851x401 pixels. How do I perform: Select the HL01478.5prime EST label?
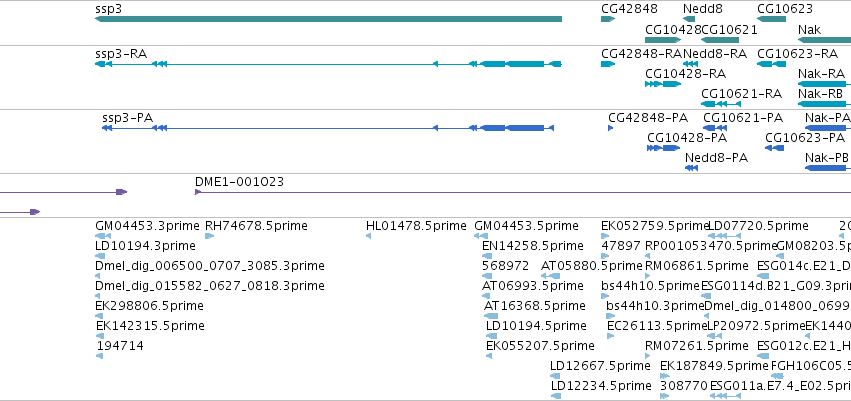416,226
